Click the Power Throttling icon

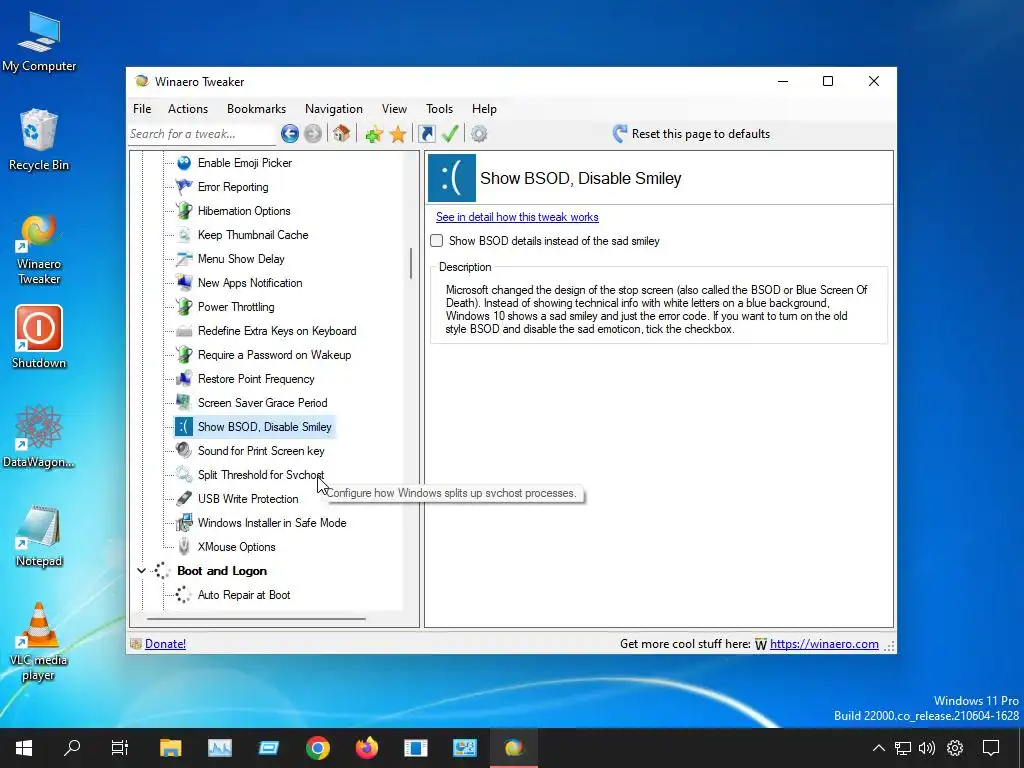(x=184, y=307)
